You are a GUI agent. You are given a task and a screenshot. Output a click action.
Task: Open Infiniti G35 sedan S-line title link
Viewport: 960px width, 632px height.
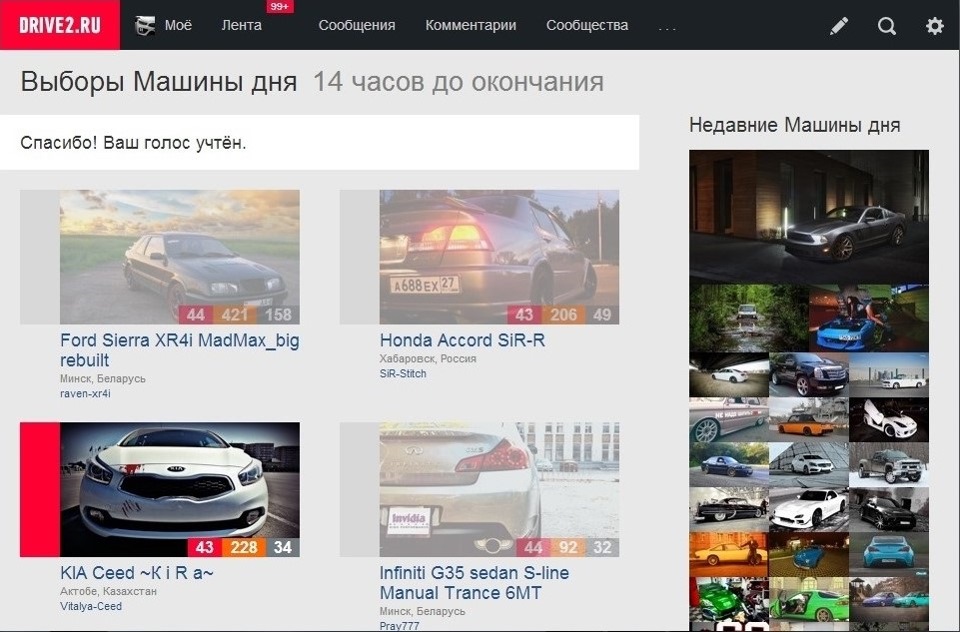click(474, 582)
